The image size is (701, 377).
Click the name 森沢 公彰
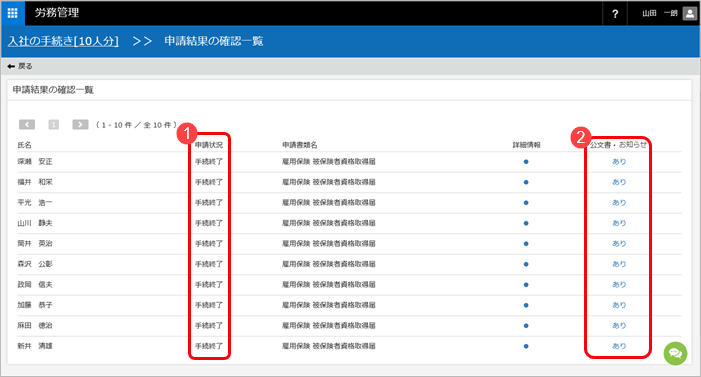[35, 264]
